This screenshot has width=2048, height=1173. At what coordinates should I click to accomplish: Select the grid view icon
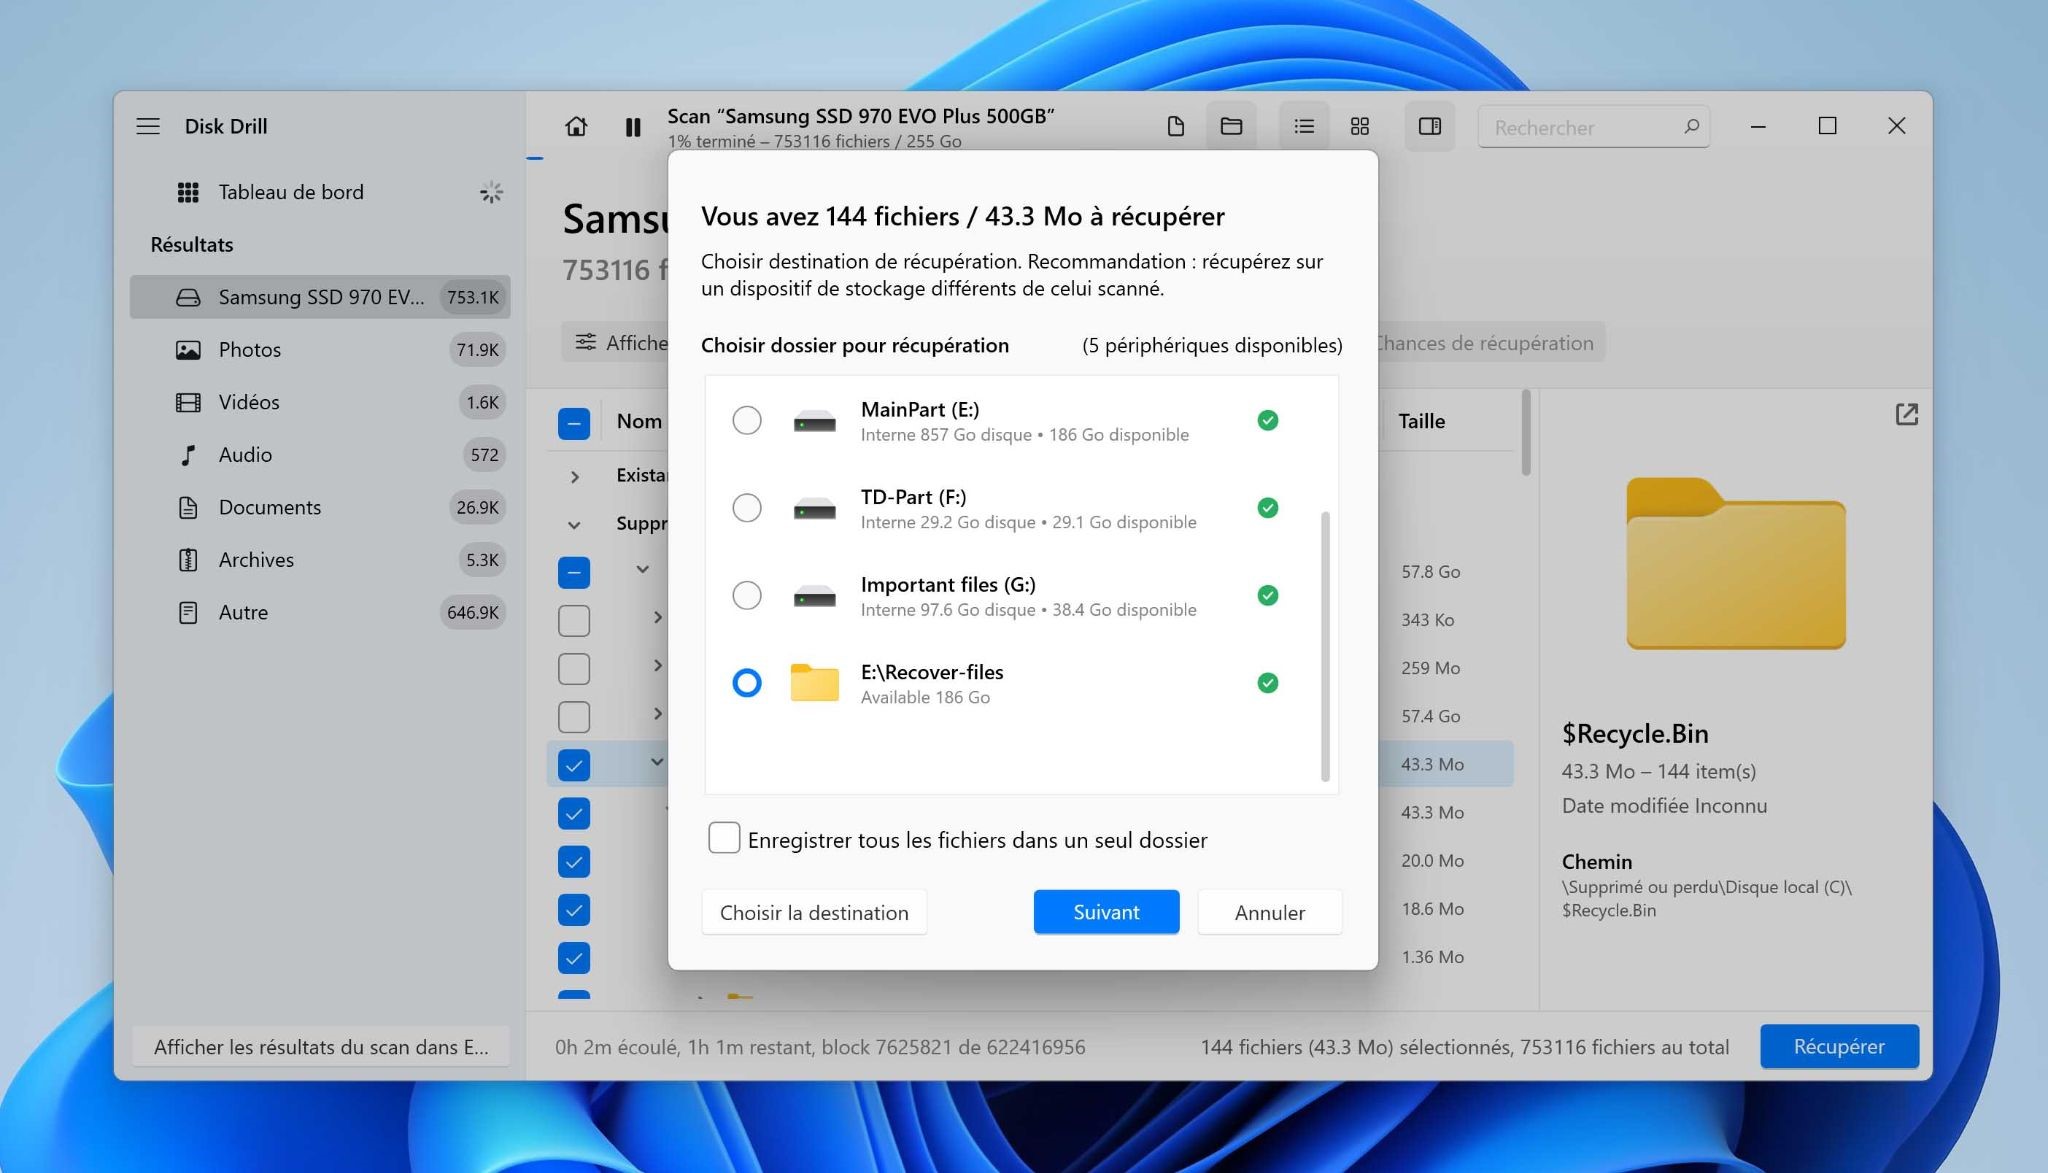[x=1357, y=125]
